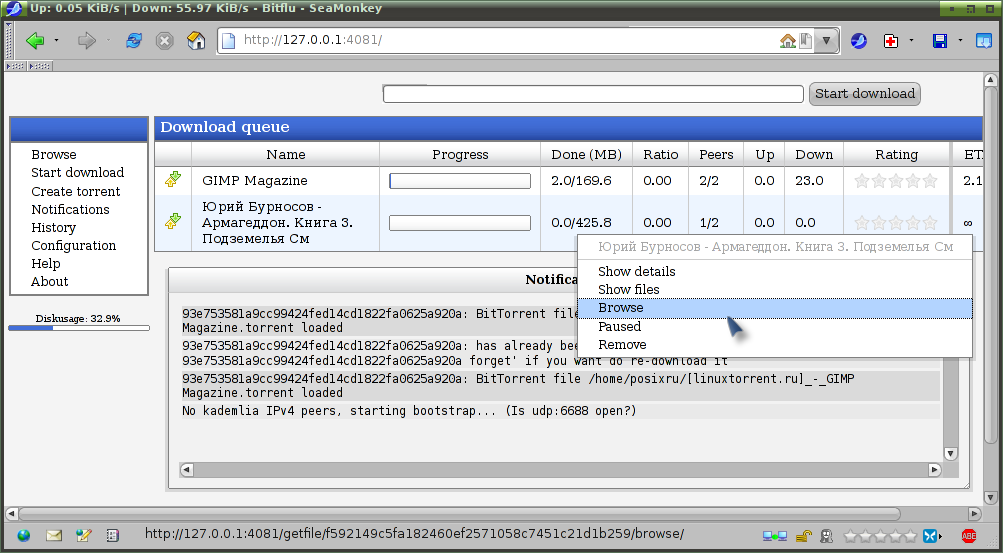This screenshot has height=553, width=1003.
Task: Click the red cross toolbar icon
Action: click(x=890, y=41)
